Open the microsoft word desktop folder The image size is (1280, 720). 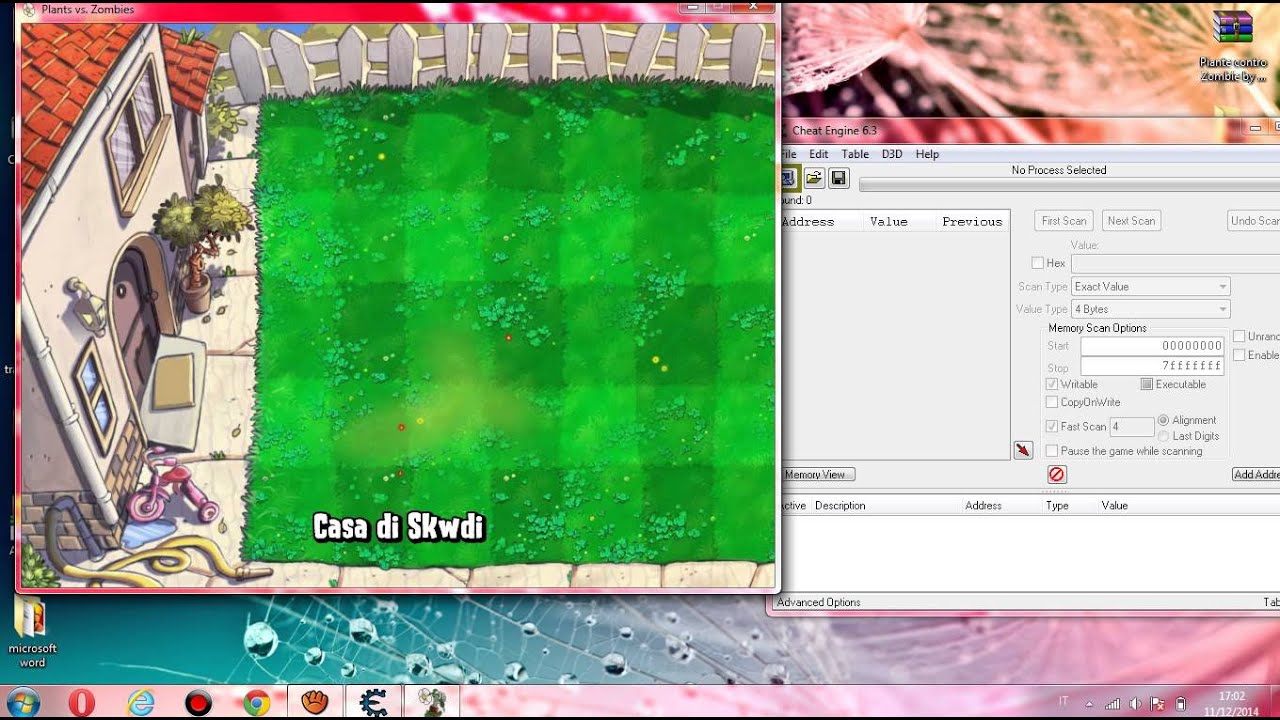click(32, 632)
